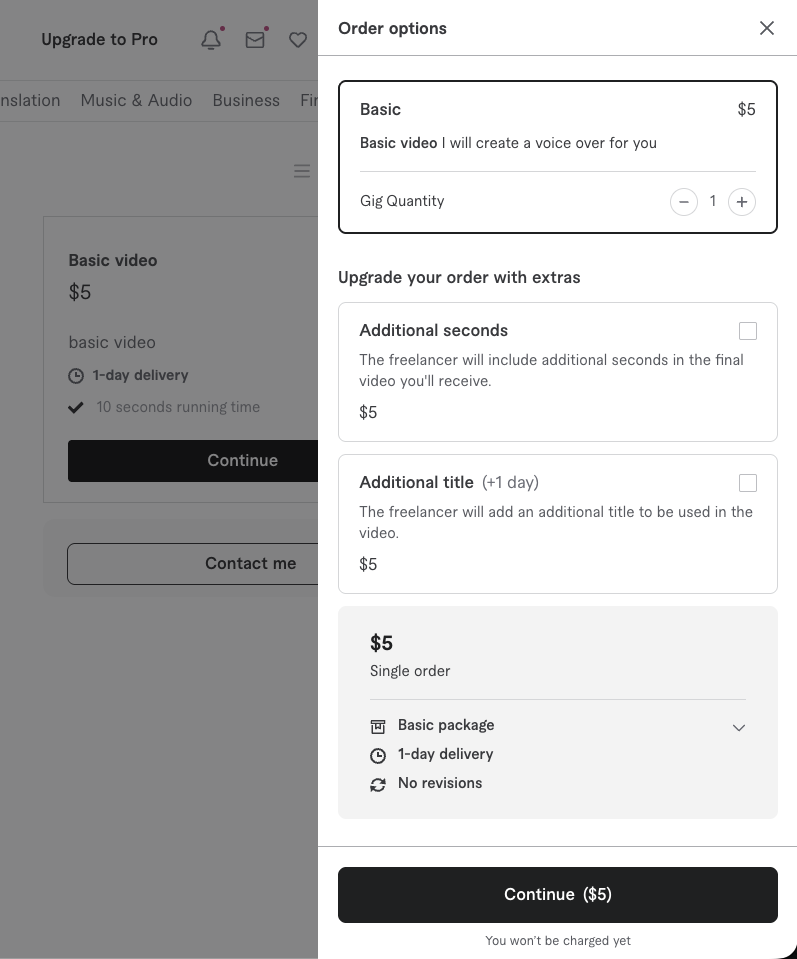Viewport: 797px width, 959px height.
Task: Open the Music & Audio category
Action: click(x=136, y=100)
